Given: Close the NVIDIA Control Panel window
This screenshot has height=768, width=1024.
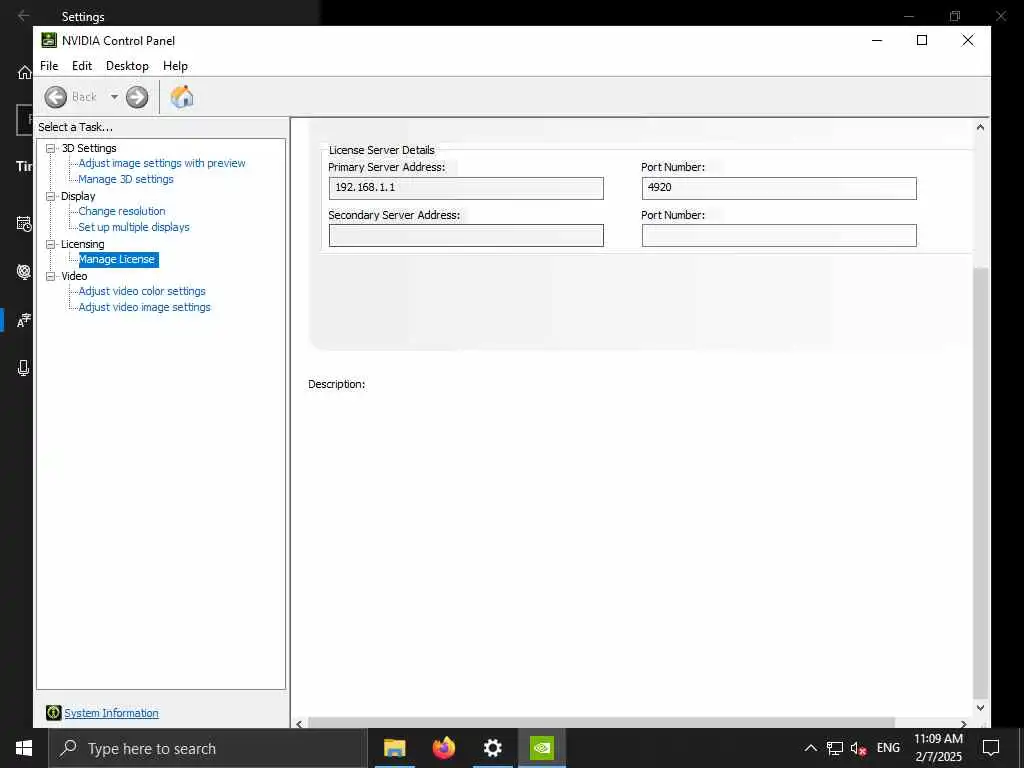Looking at the screenshot, I should point(968,40).
